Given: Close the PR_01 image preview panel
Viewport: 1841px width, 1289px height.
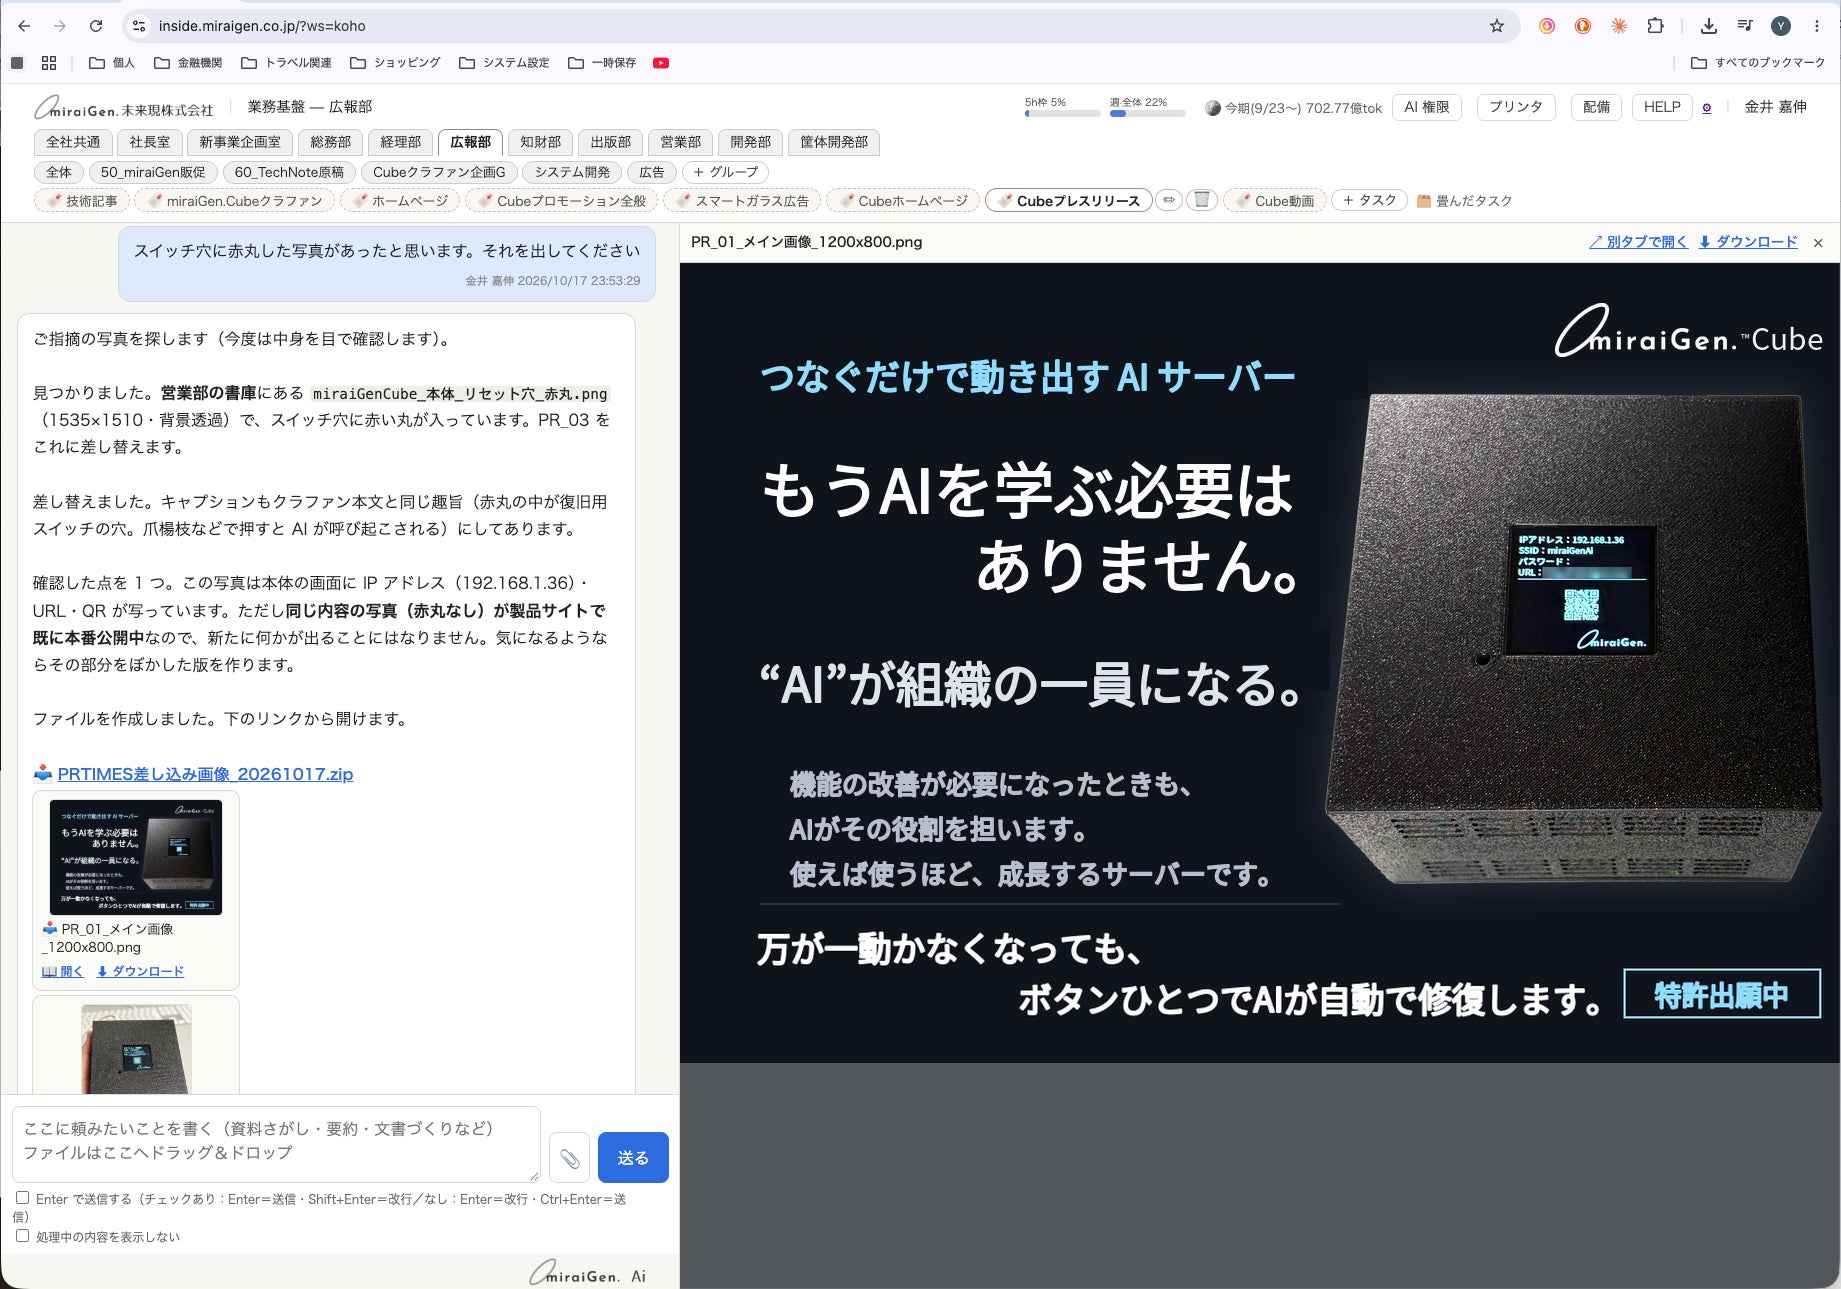Looking at the screenshot, I should pyautogui.click(x=1818, y=243).
